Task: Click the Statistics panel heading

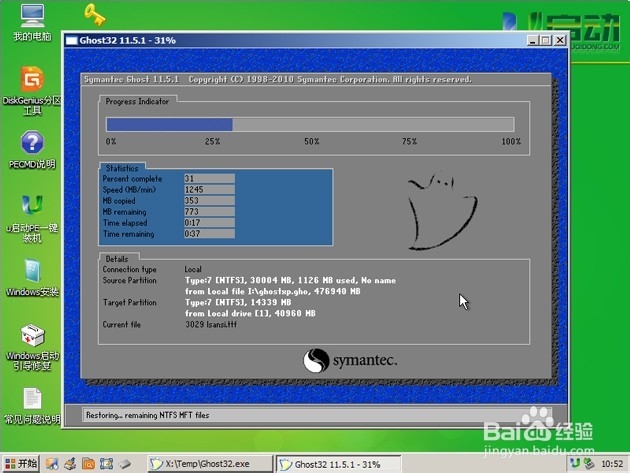Action: click(x=122, y=168)
